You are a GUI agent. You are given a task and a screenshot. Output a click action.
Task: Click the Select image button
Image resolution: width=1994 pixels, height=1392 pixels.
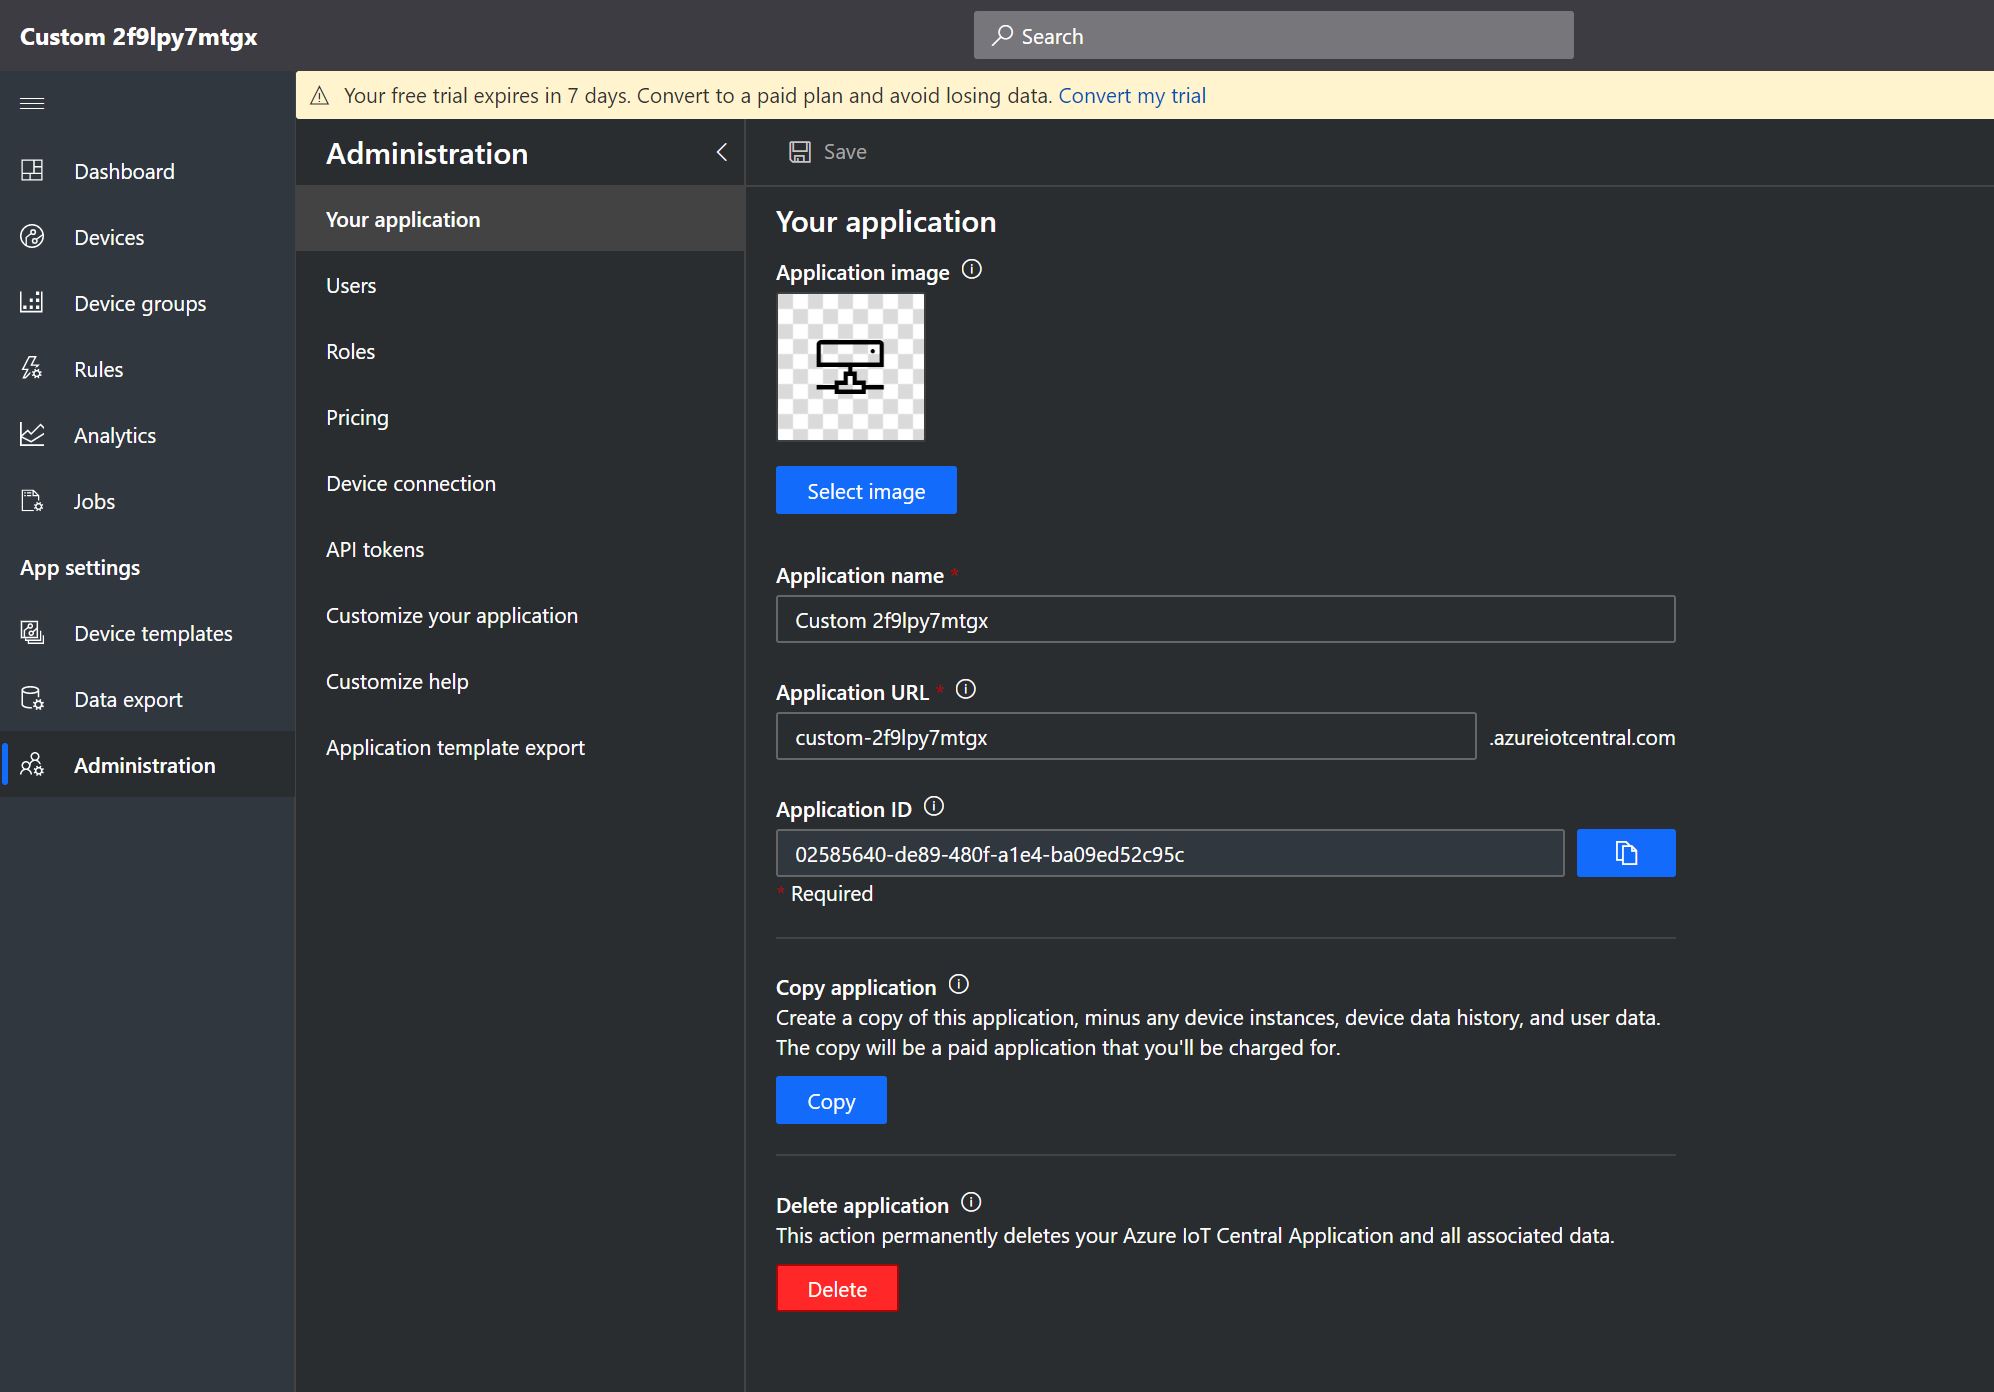tap(865, 491)
